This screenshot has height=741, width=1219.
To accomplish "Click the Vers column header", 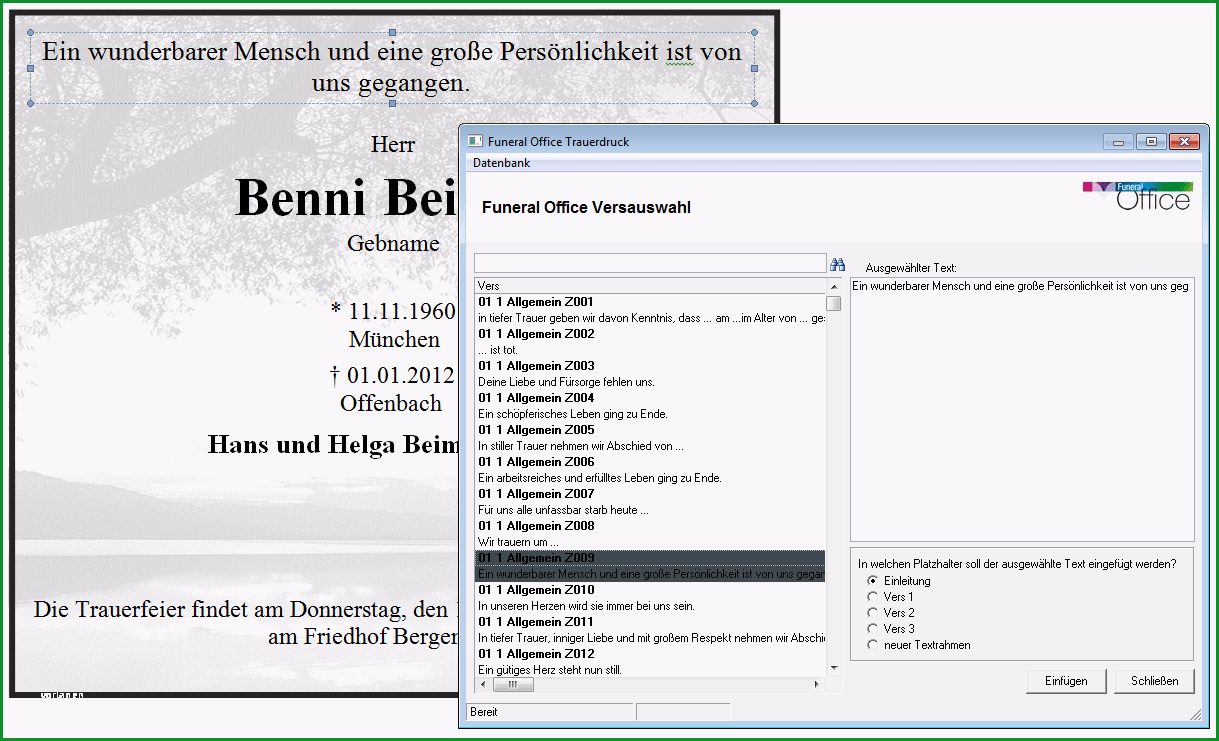I will [x=650, y=286].
